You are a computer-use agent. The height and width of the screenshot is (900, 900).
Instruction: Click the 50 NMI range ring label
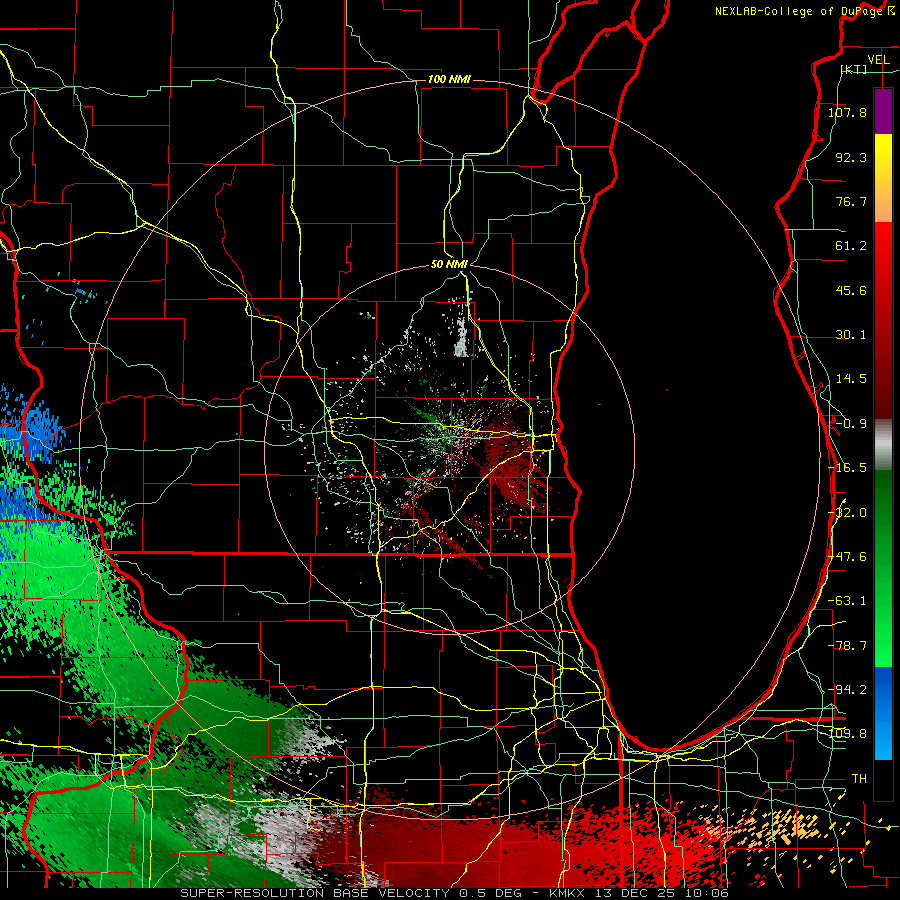click(x=449, y=264)
